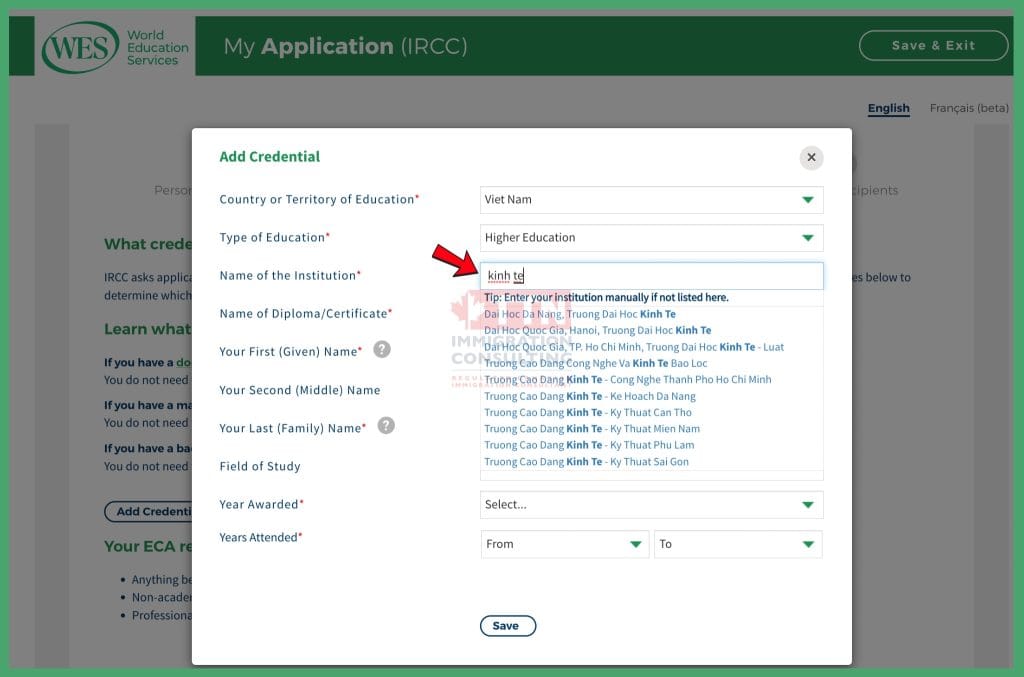
Task: Select Dai Hoc Quoc Gia, TP. Ho Chi Minh Kinh Te - Luat
Action: tap(634, 347)
